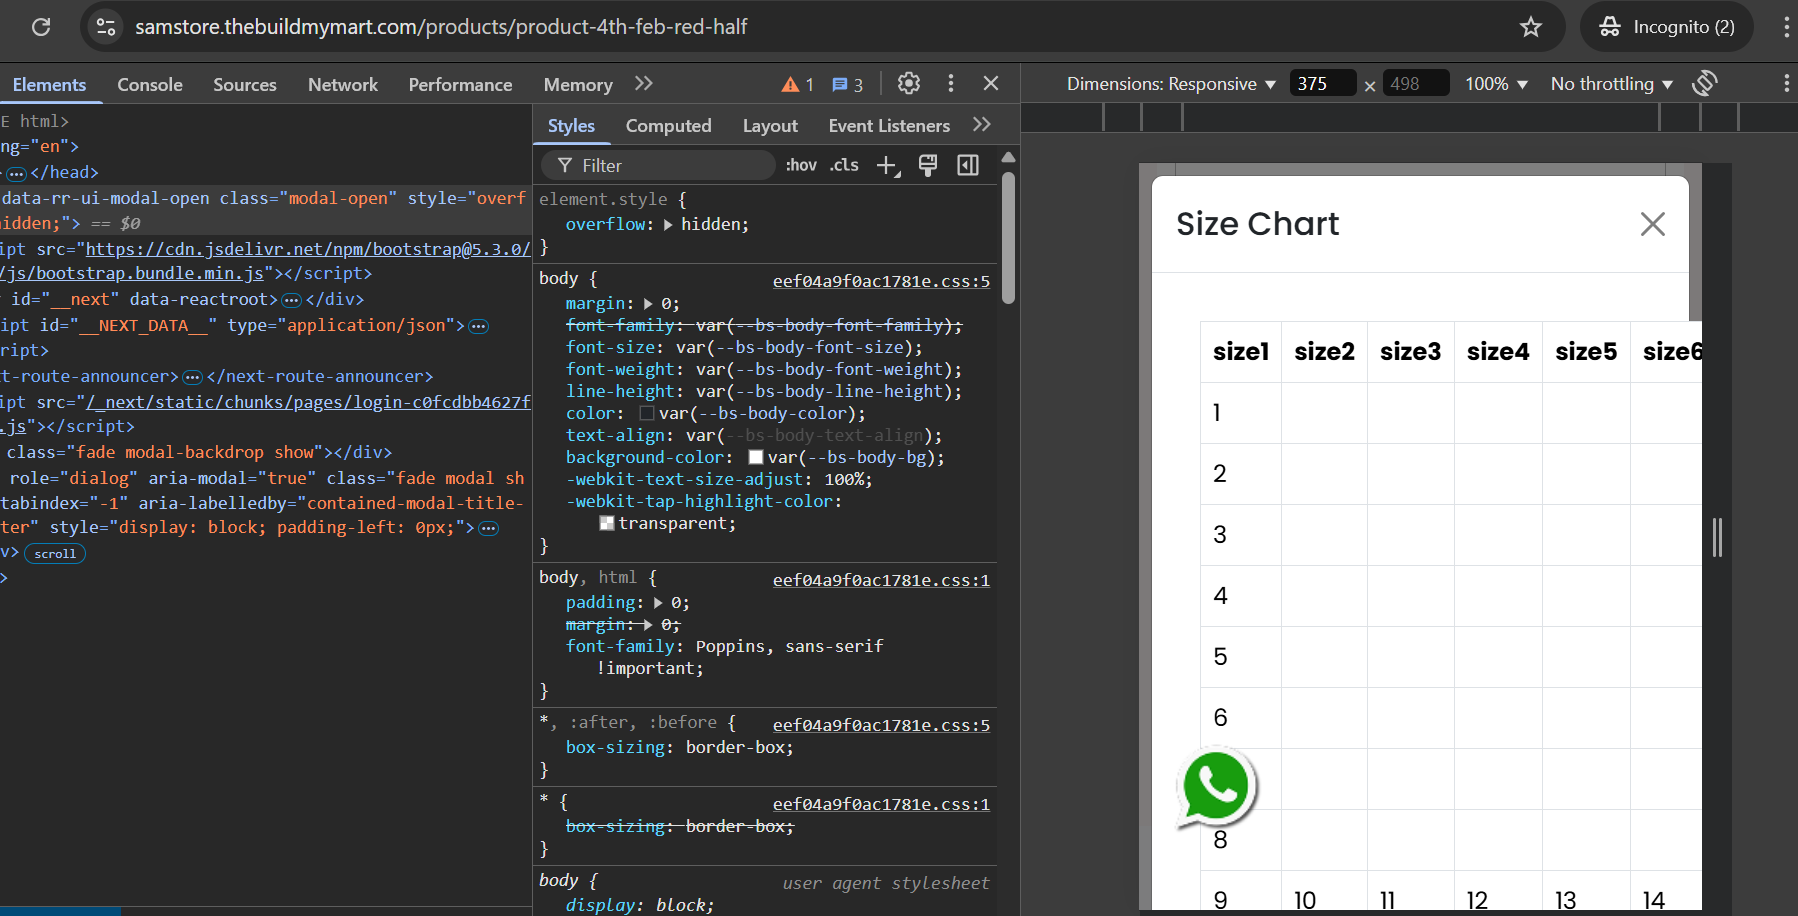Open the issues counter showing 3

pyautogui.click(x=847, y=85)
